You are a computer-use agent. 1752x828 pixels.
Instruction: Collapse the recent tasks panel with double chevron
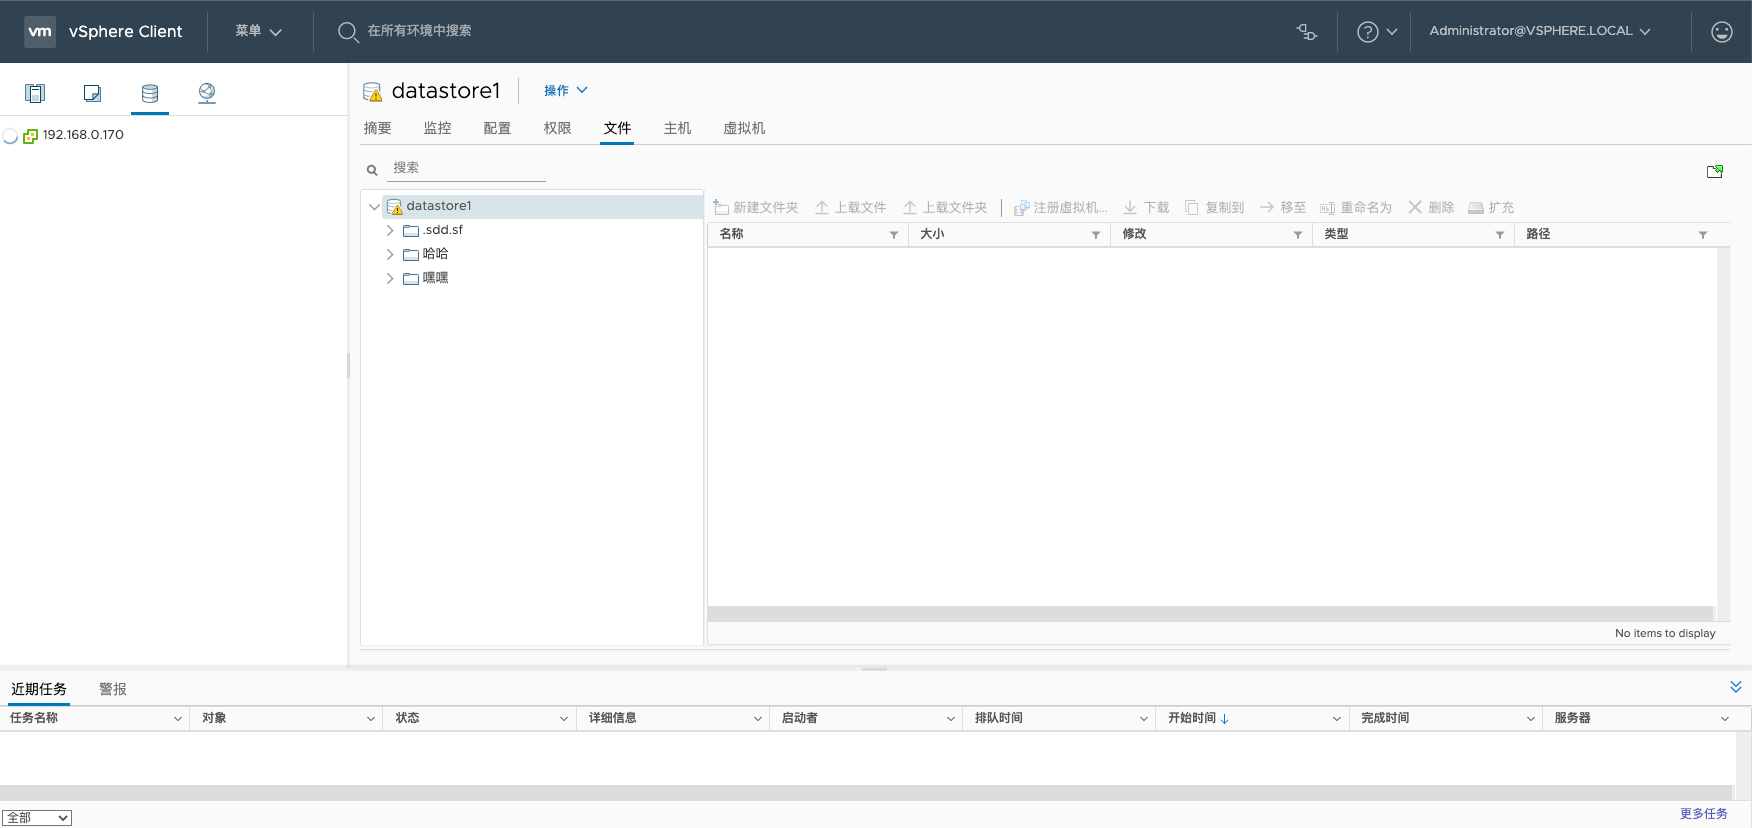[x=1735, y=687]
